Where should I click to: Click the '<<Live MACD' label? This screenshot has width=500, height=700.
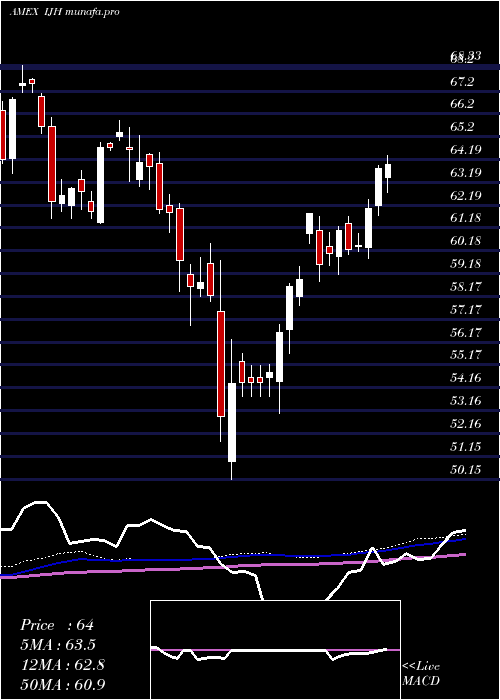(x=421, y=674)
